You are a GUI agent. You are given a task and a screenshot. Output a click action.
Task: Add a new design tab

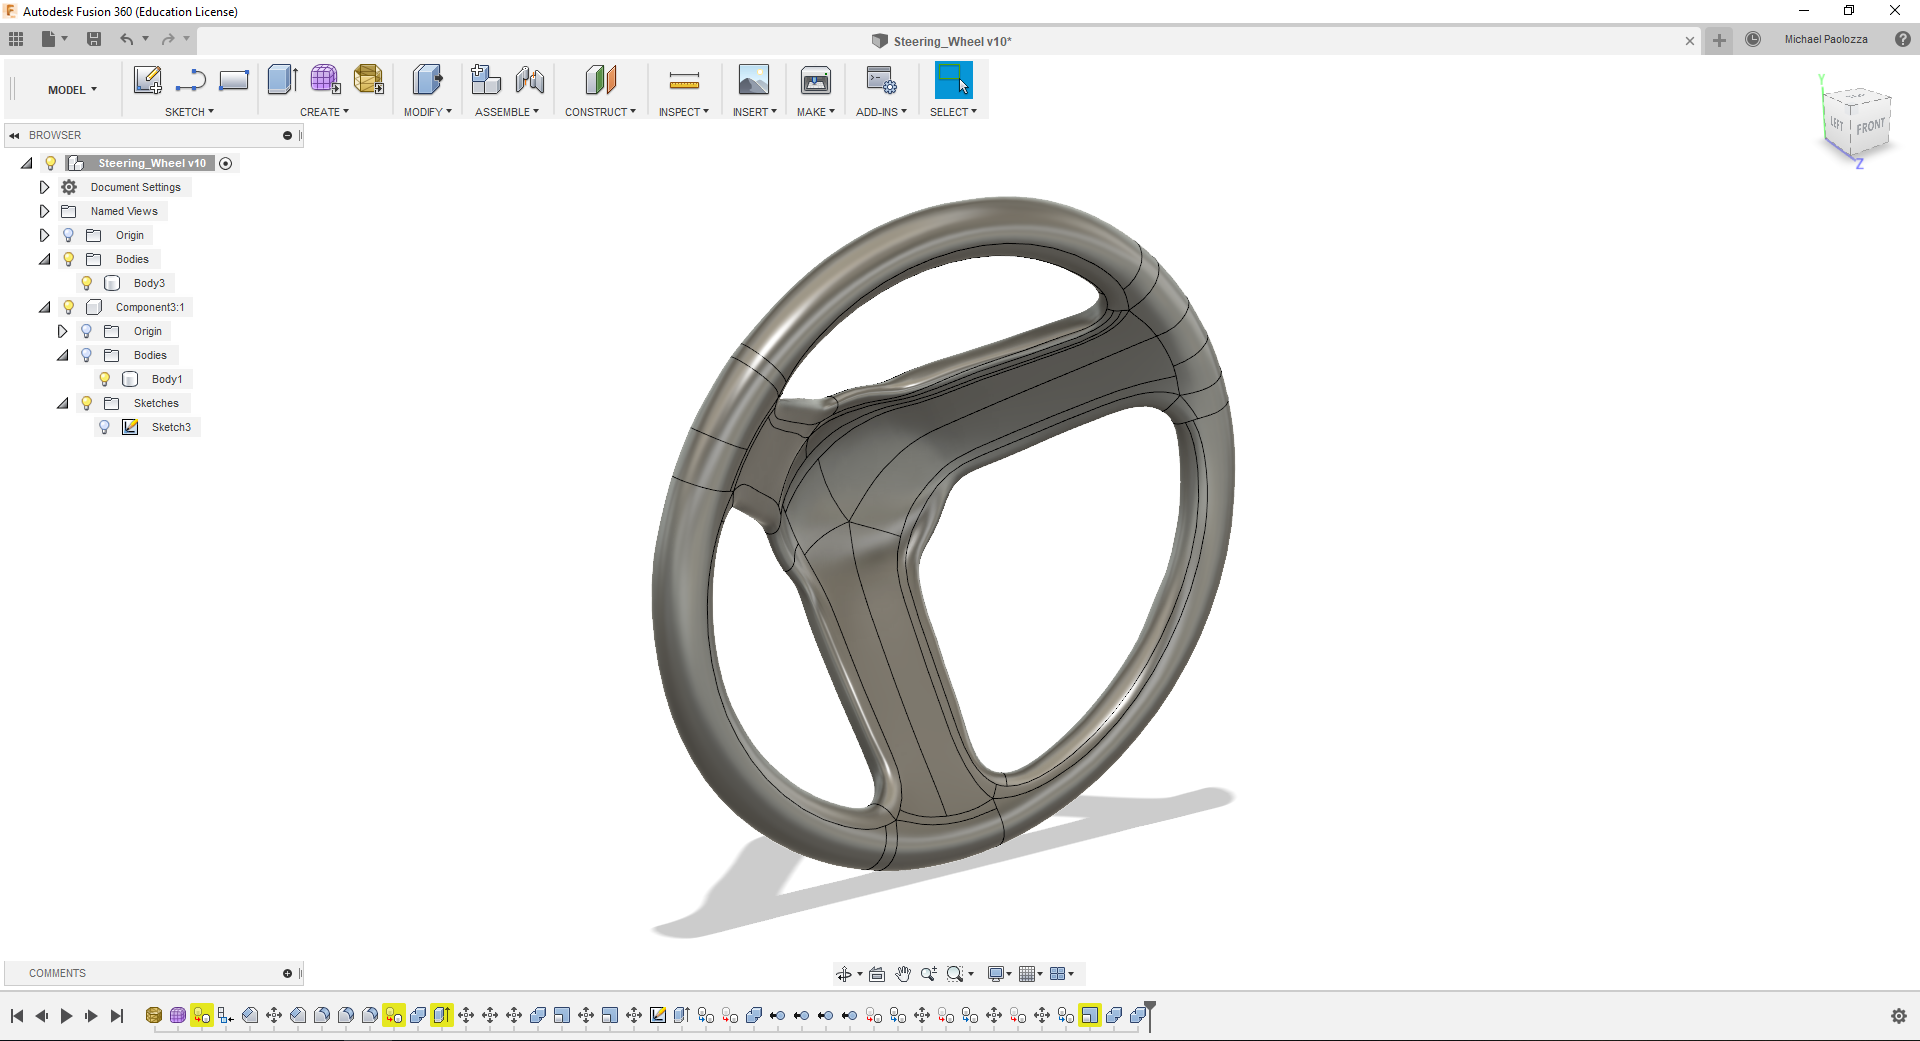pyautogui.click(x=1719, y=40)
